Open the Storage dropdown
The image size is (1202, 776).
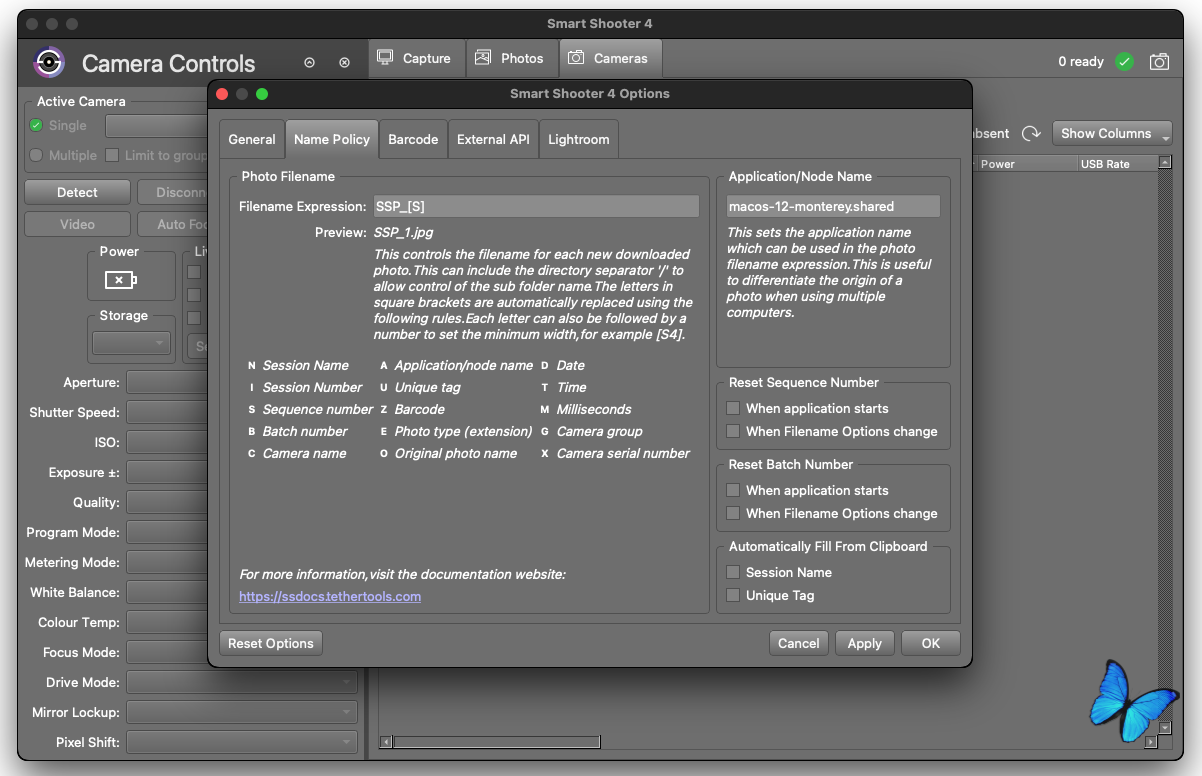(131, 343)
